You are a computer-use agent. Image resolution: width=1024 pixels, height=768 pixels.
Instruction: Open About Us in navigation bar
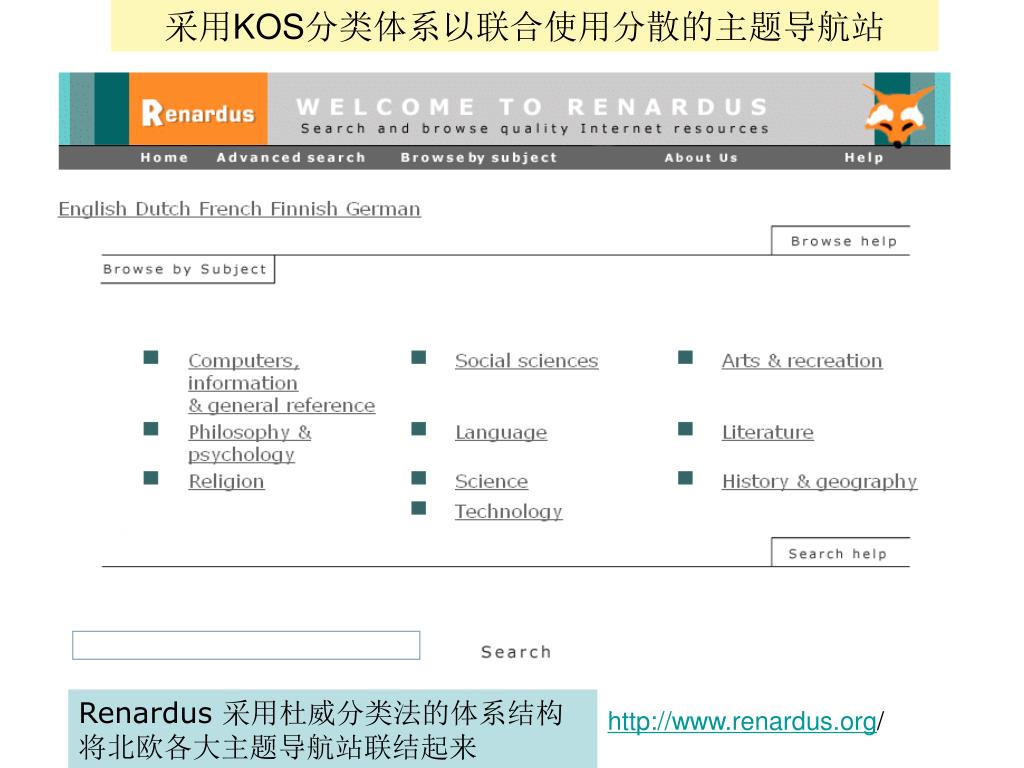click(x=701, y=157)
